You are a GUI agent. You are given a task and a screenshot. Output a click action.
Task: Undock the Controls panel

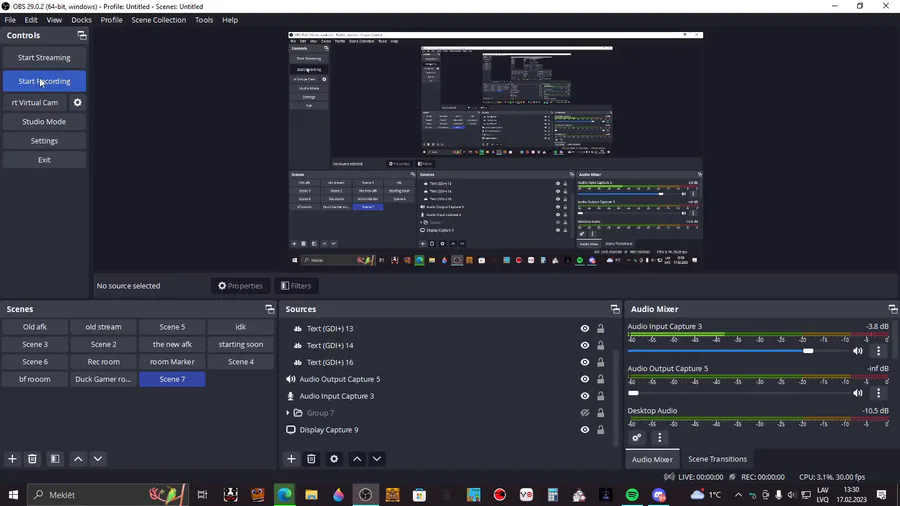(82, 36)
